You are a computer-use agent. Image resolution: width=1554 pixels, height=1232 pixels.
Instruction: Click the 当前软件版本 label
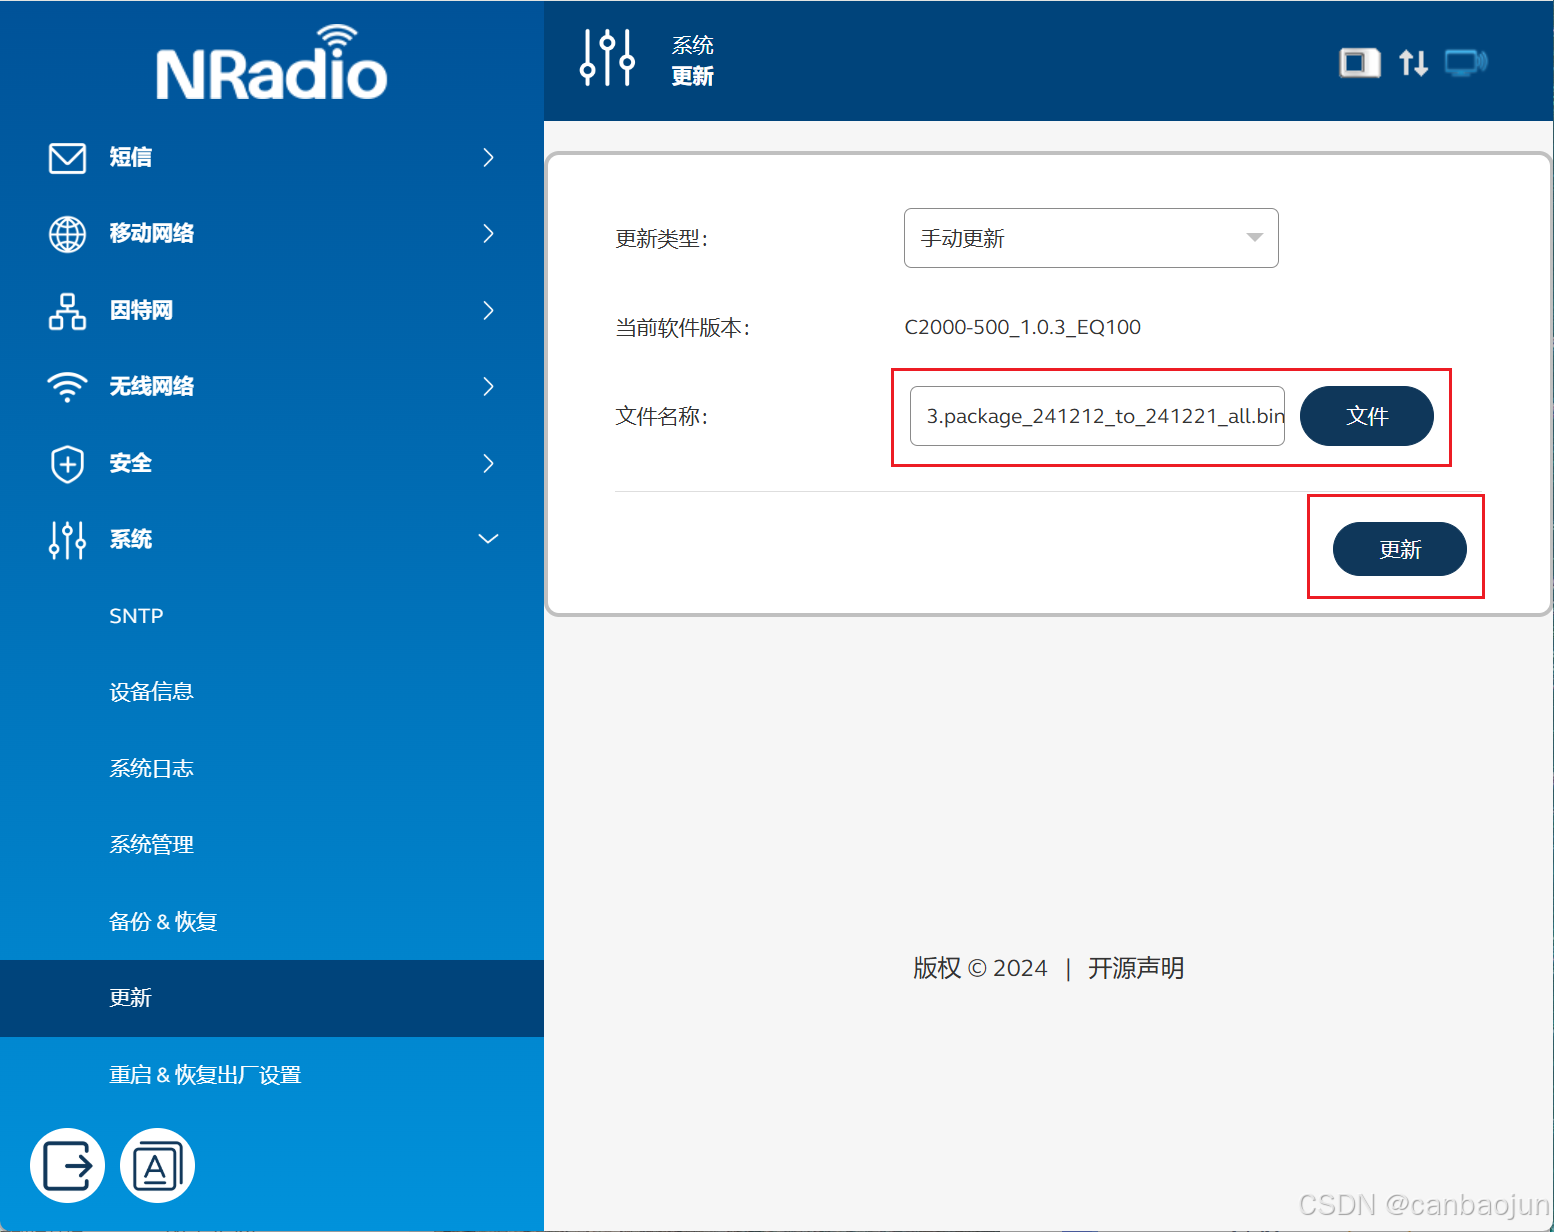click(682, 328)
